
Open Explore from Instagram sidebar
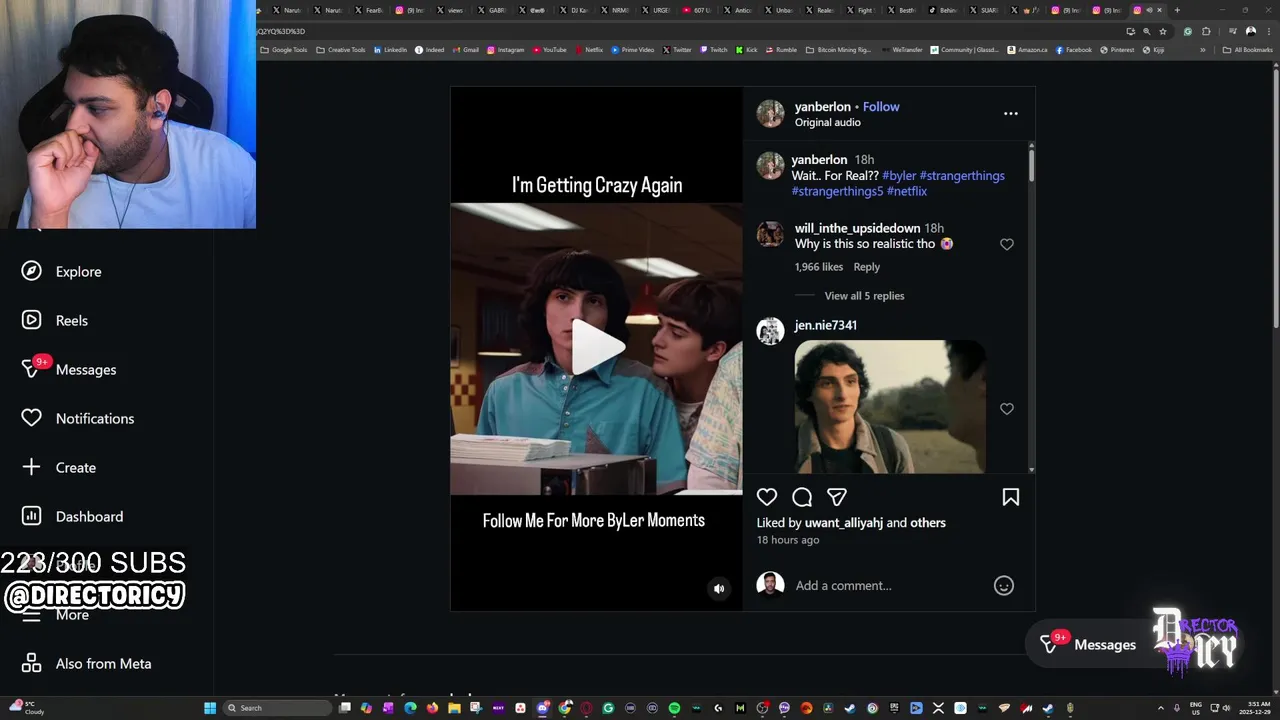tap(62, 272)
